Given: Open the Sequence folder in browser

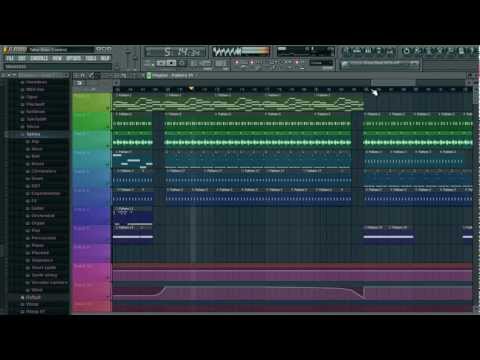Looking at the screenshot, I should tap(42, 260).
